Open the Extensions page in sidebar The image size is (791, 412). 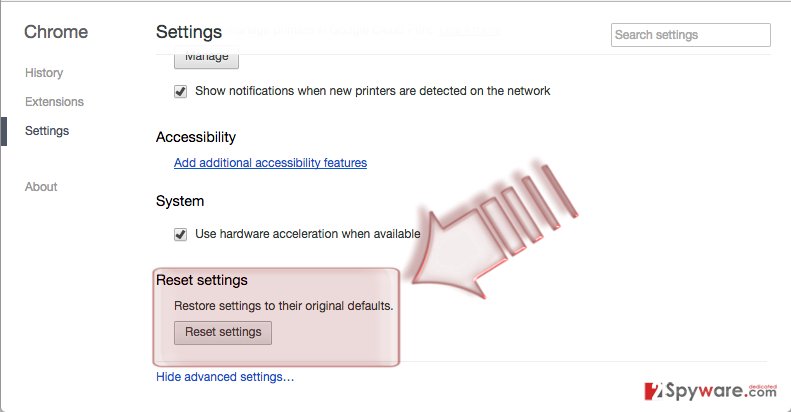point(54,101)
